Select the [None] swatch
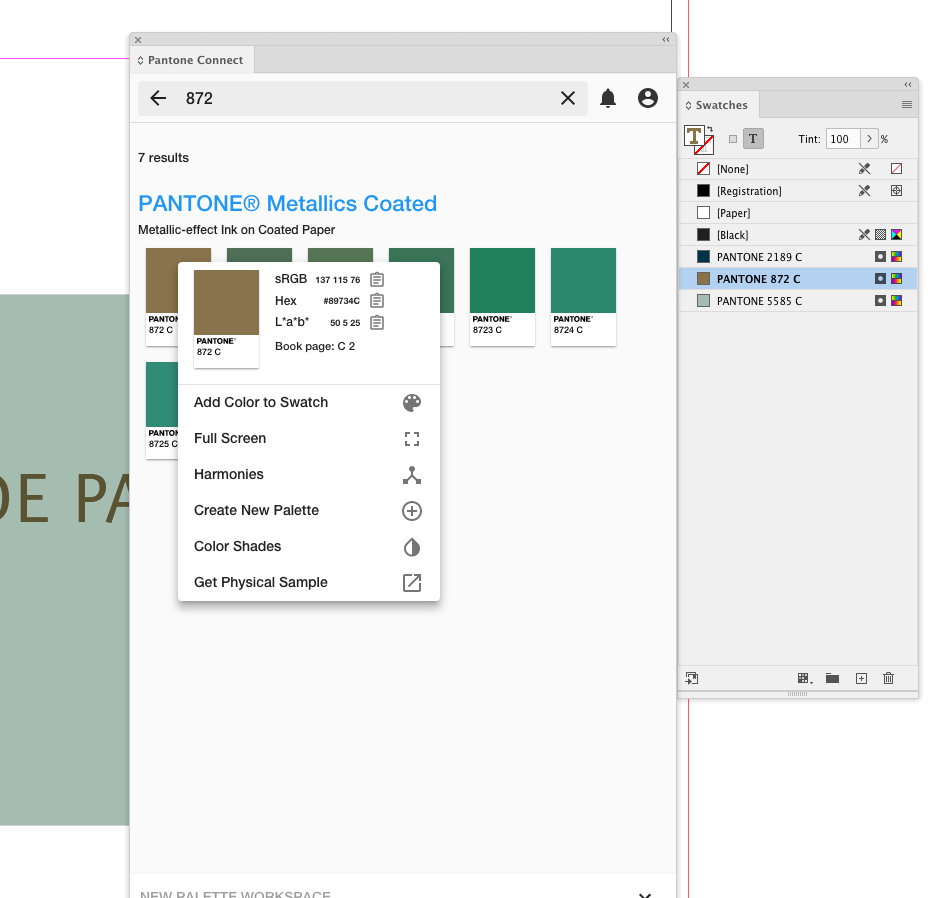This screenshot has width=939, height=898. (x=798, y=169)
